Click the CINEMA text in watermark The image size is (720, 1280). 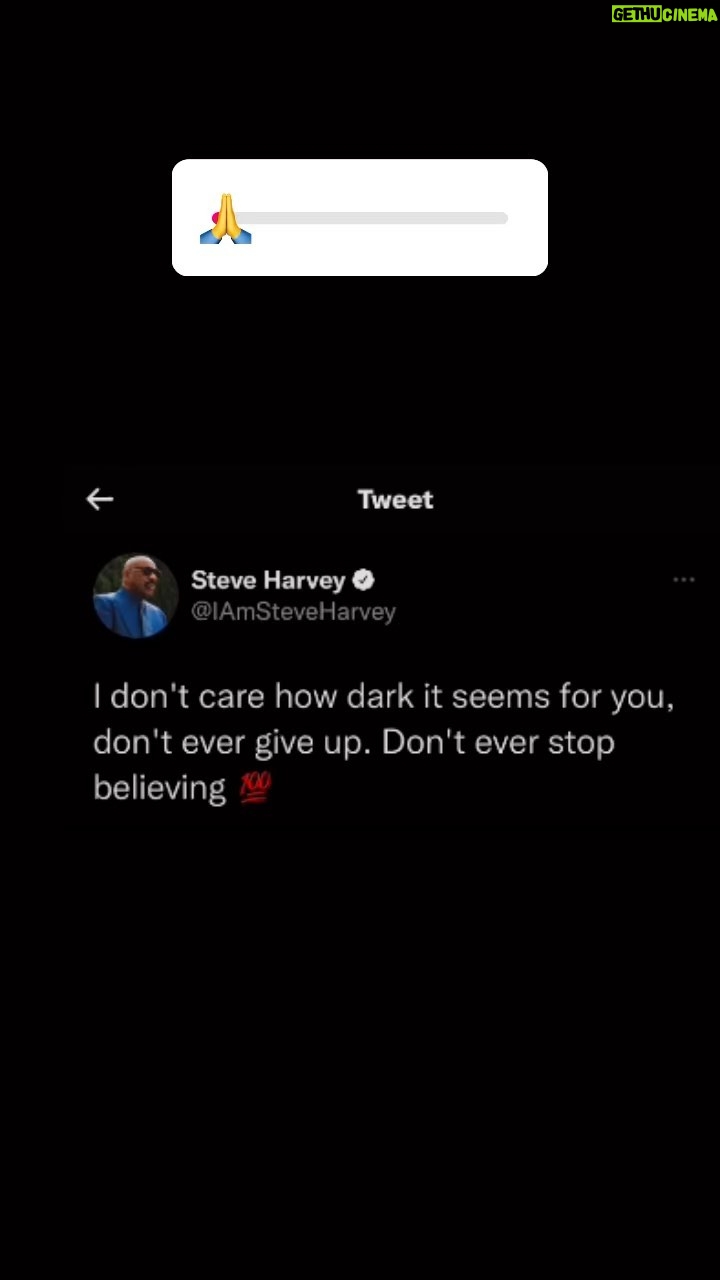[692, 14]
